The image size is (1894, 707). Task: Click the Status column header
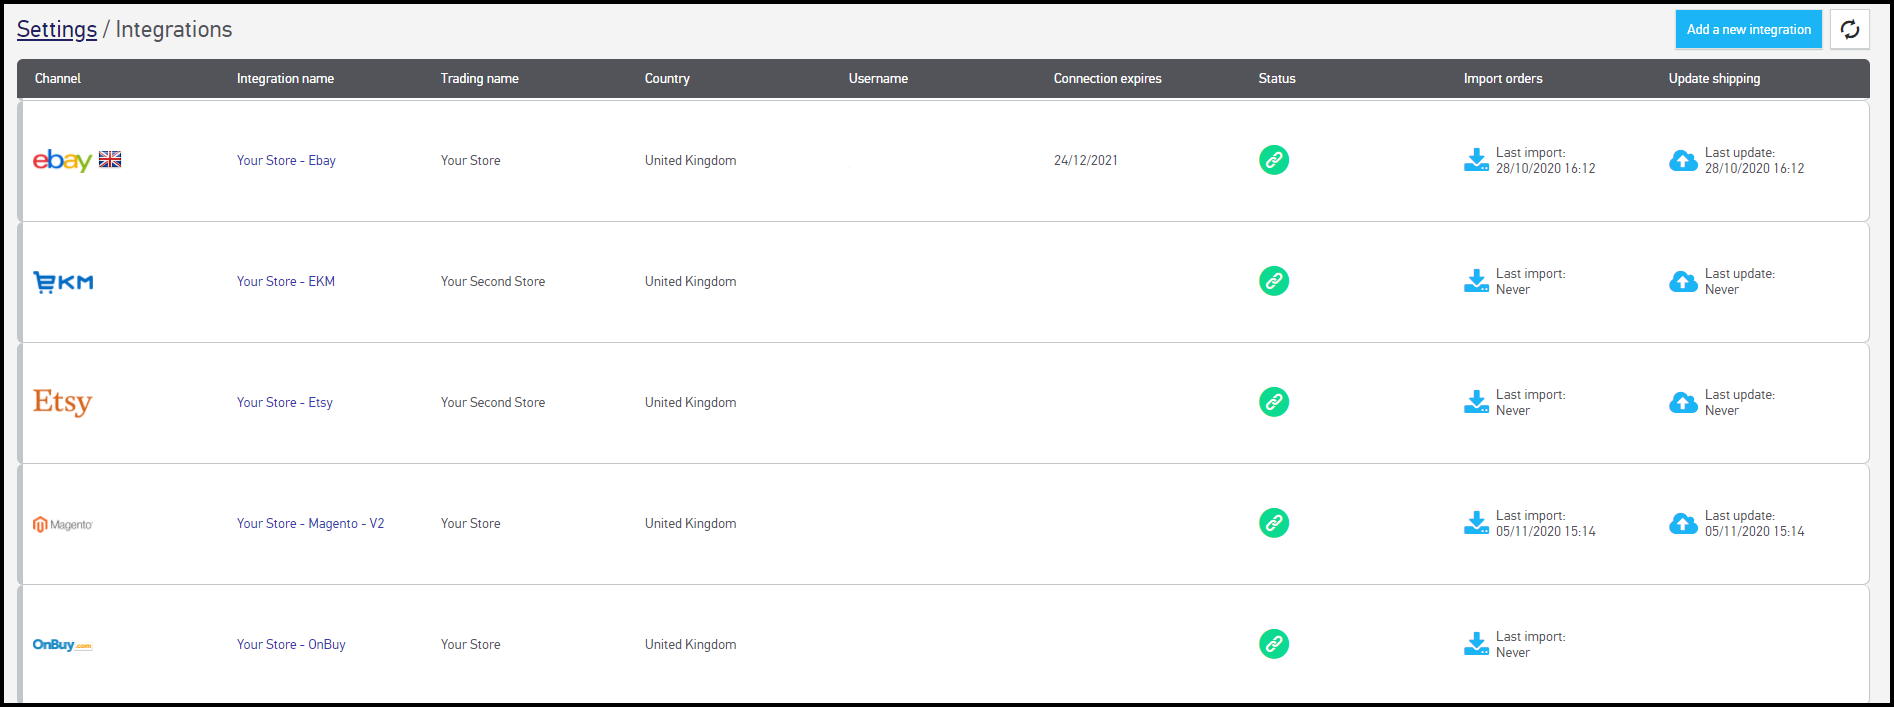1276,78
